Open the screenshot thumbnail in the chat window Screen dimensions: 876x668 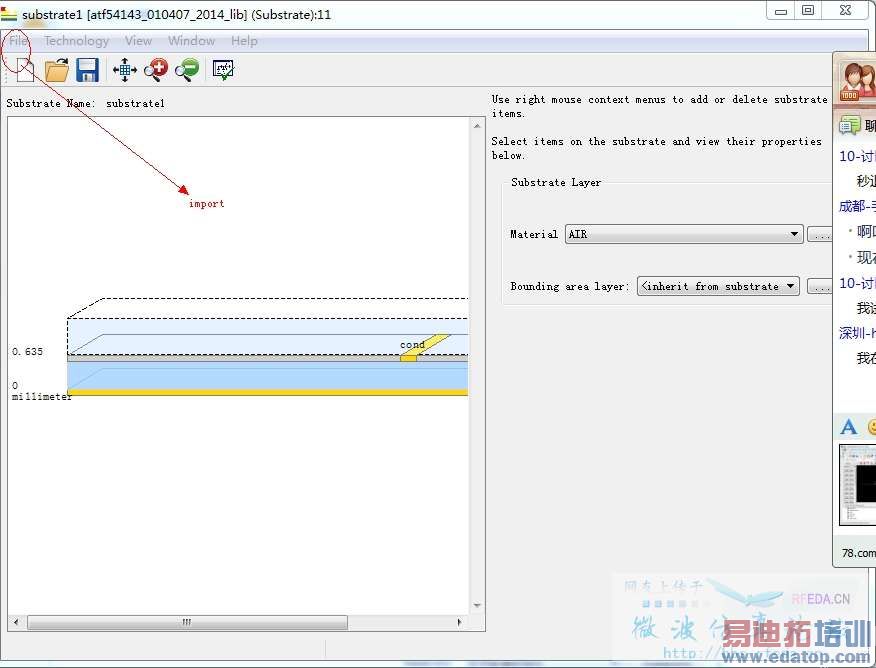[x=858, y=485]
